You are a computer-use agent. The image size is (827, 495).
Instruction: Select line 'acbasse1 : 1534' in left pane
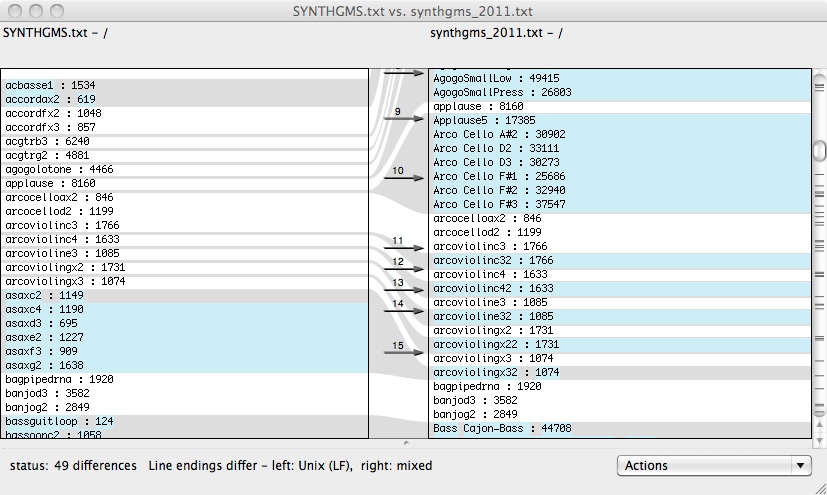point(184,85)
